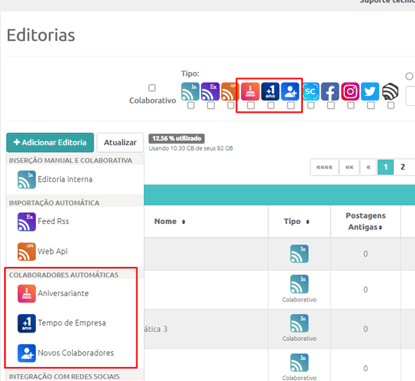Tick checkbox under Web Api orange icon
This screenshot has width=415, height=381.
click(x=231, y=105)
